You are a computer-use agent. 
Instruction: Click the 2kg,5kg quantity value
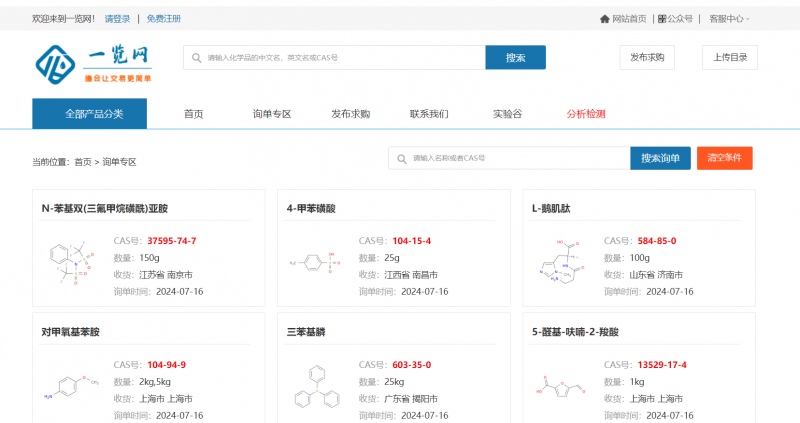click(x=155, y=382)
